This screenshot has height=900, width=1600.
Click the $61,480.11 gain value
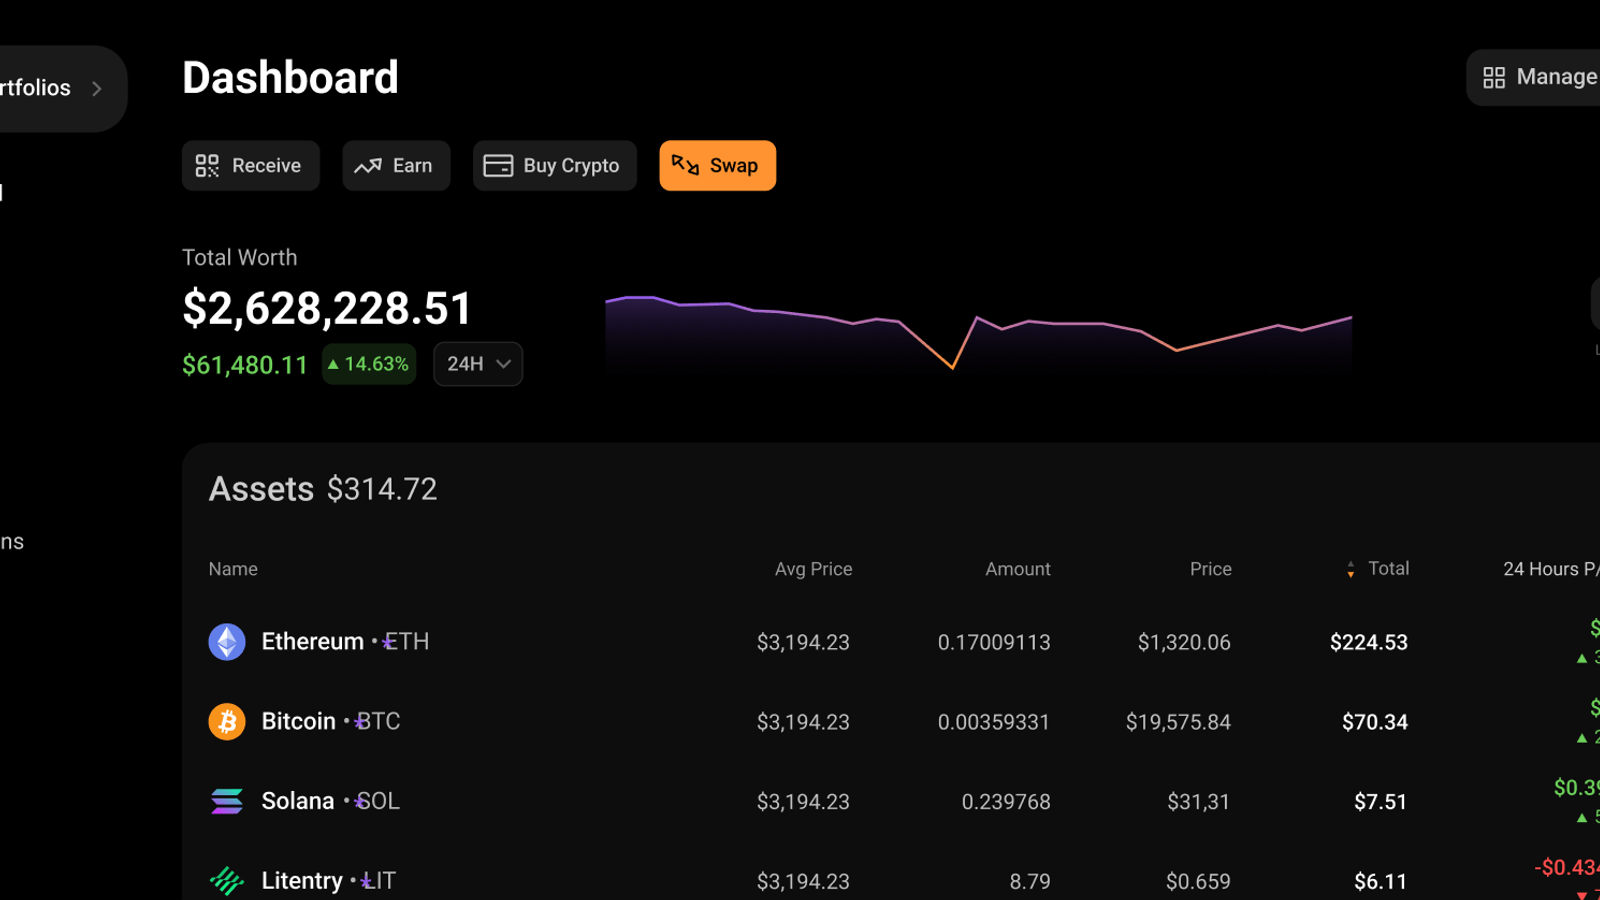(x=245, y=365)
